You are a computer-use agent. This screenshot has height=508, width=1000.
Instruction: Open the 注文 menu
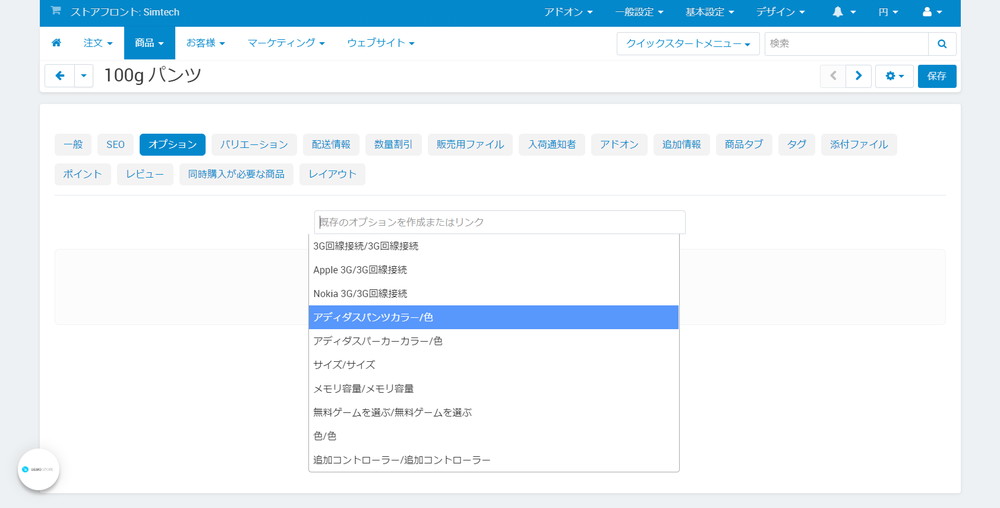click(x=98, y=43)
